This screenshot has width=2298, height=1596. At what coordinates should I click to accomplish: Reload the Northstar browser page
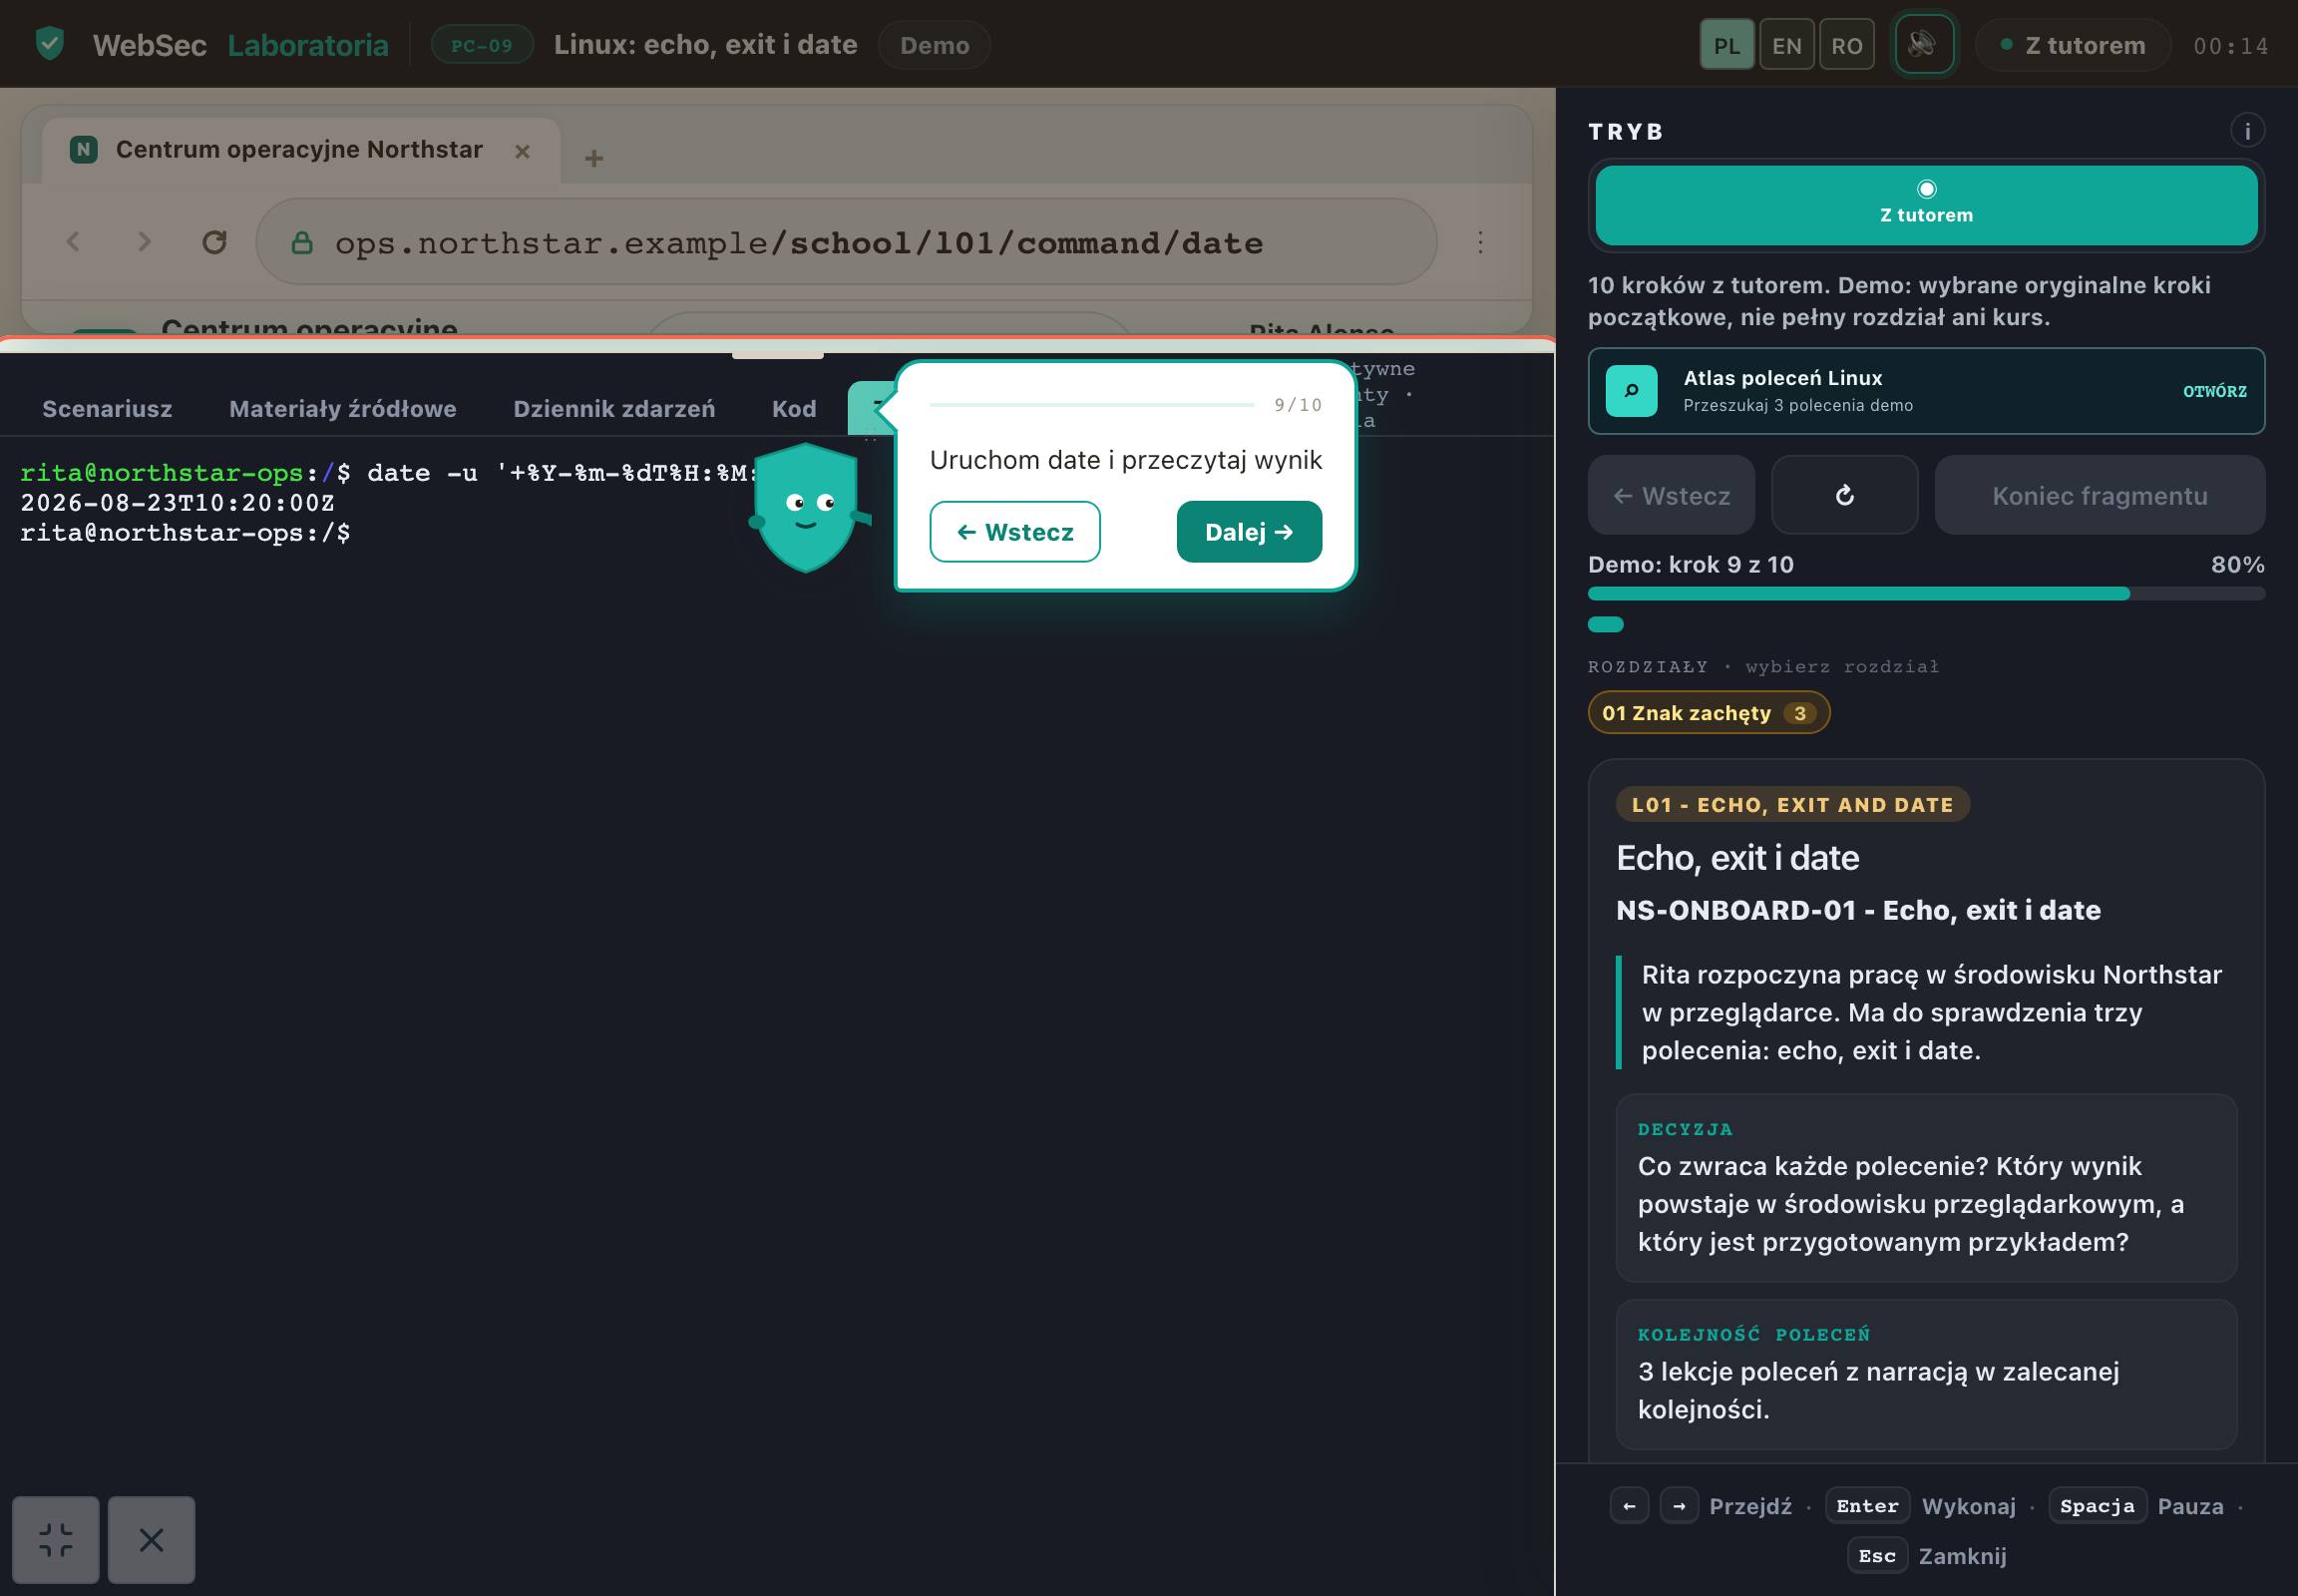point(214,242)
